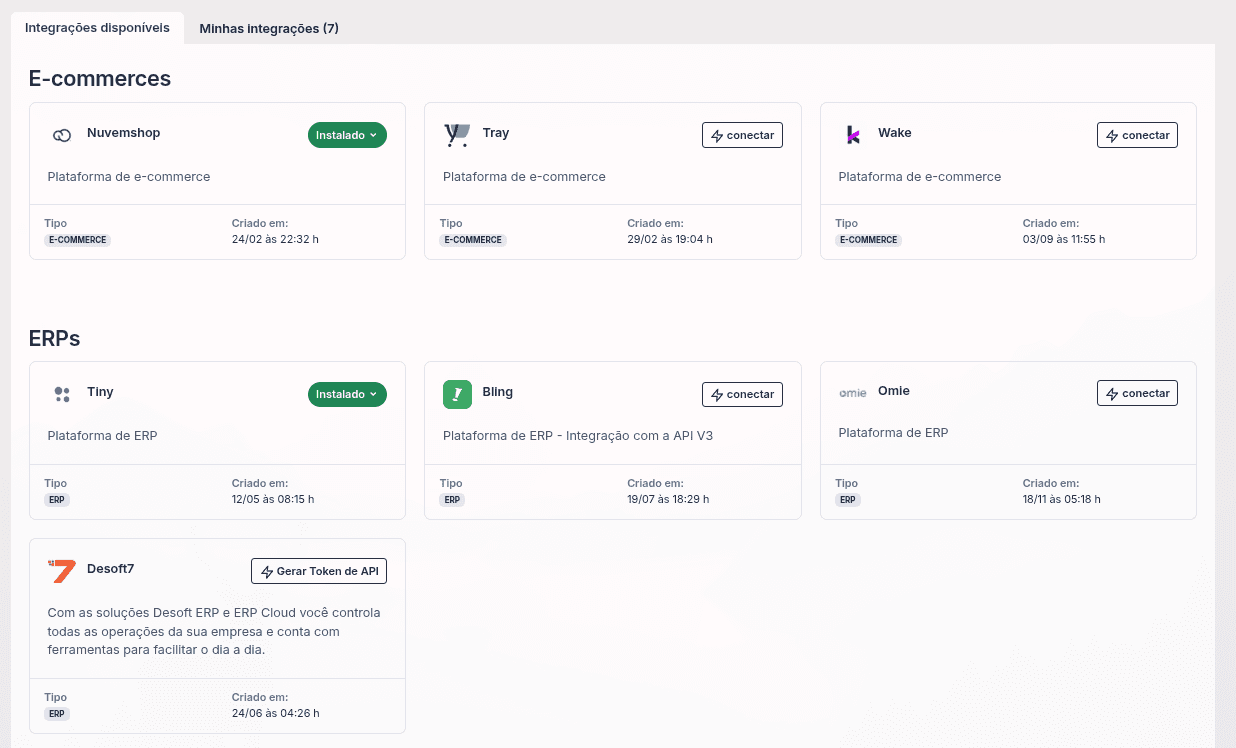
Task: Click the date 24/02 às 22:32 h
Action: coord(275,240)
